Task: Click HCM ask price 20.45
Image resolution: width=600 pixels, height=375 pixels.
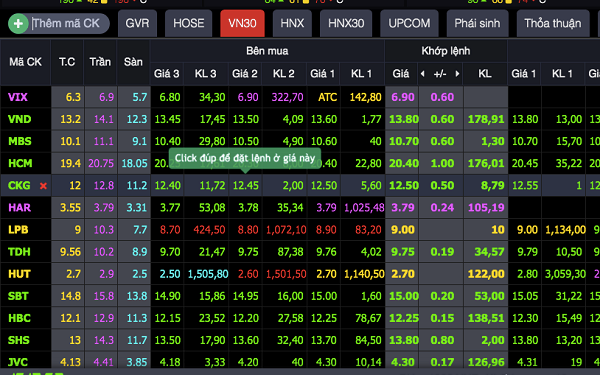Action: coord(525,163)
